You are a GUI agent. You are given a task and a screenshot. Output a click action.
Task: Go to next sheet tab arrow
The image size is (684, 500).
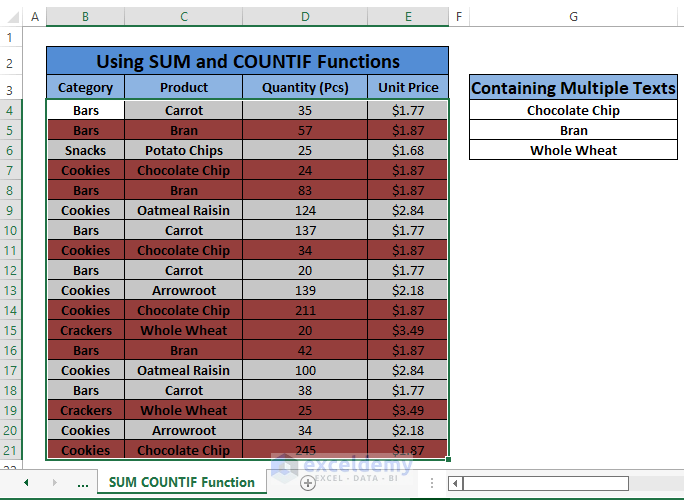(55, 483)
